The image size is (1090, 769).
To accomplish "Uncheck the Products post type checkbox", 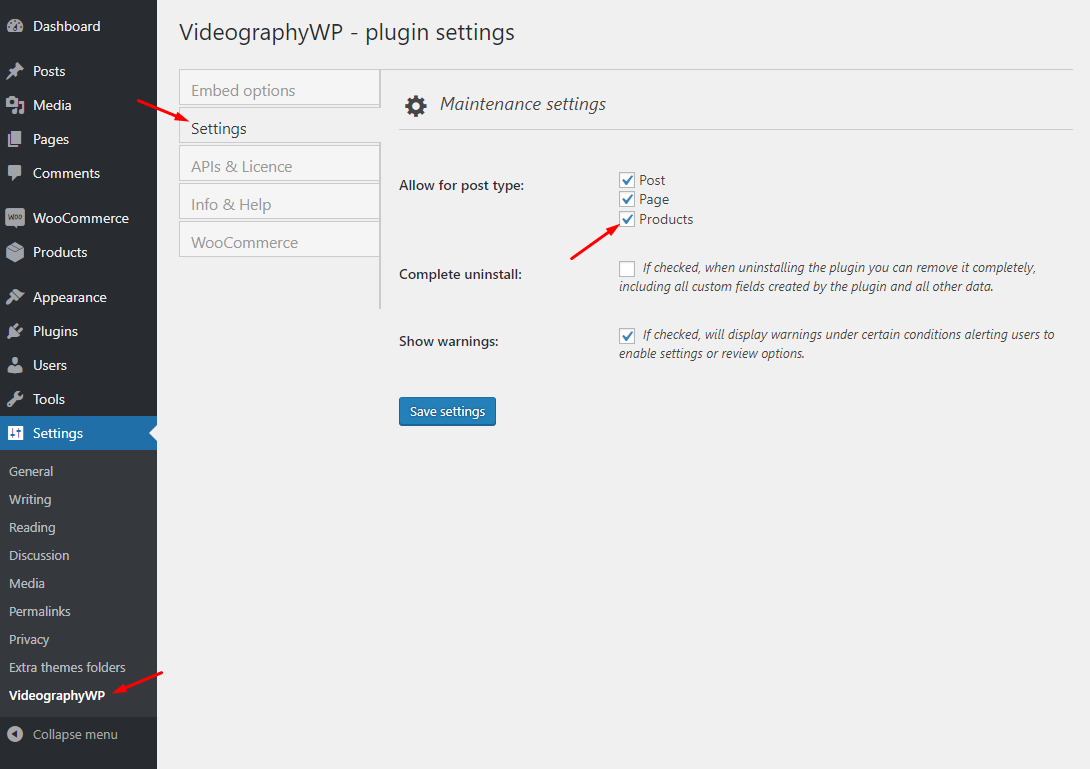I will click(627, 219).
